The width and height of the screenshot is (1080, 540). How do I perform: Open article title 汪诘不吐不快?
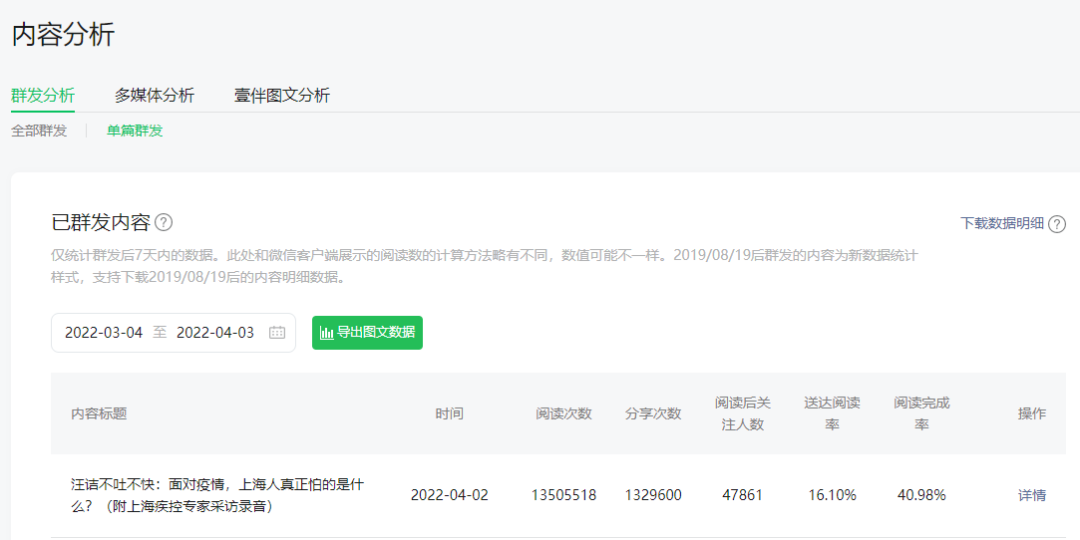pos(218,495)
